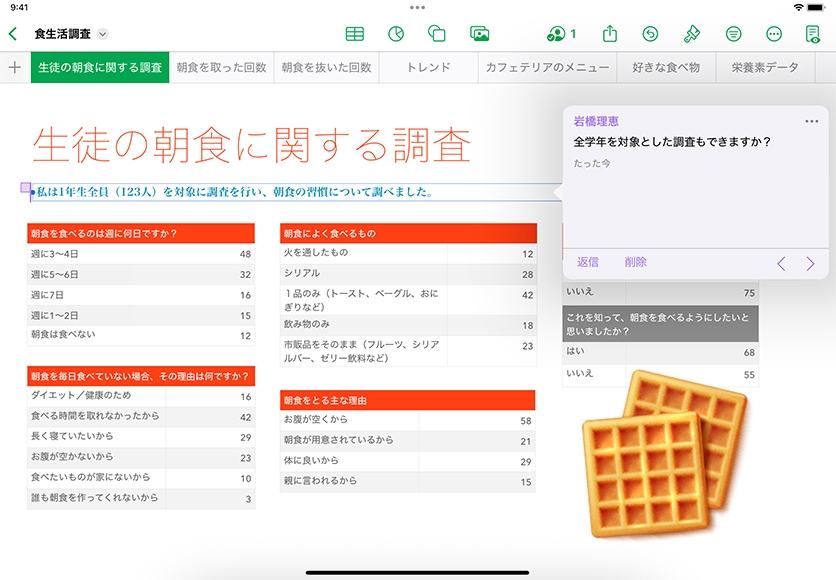The image size is (836, 580).
Task: Add a new sheet with plus button
Action: [14, 68]
